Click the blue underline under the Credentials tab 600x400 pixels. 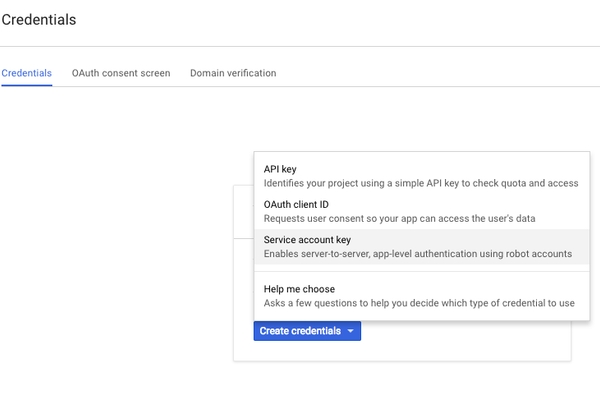[x=27, y=85]
